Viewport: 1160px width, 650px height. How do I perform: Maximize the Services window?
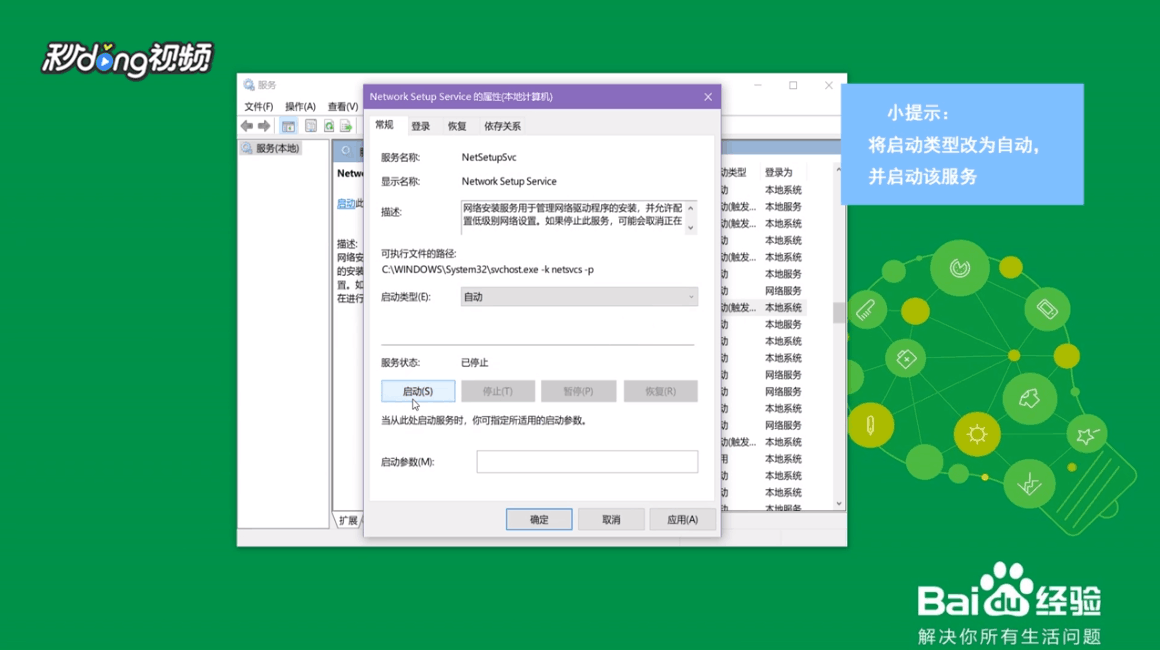793,86
